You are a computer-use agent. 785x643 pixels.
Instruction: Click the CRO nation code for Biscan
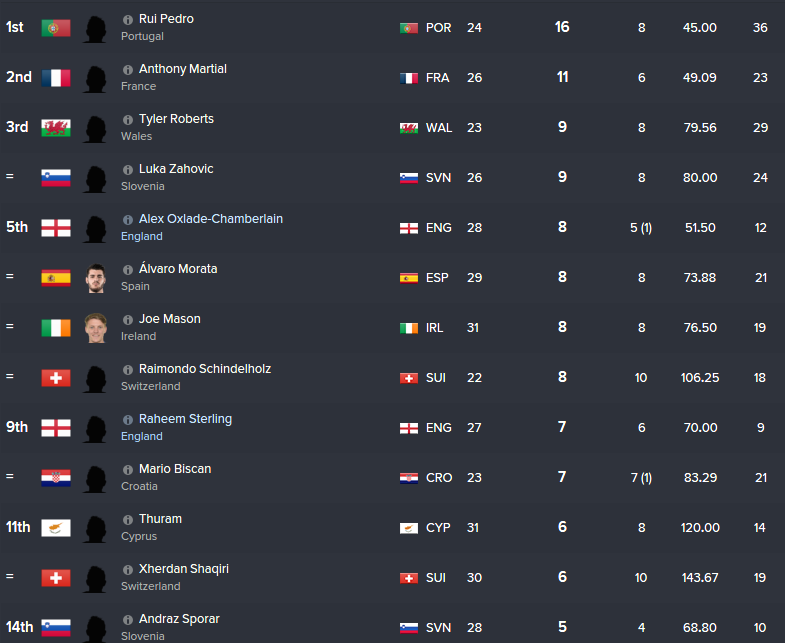439,478
